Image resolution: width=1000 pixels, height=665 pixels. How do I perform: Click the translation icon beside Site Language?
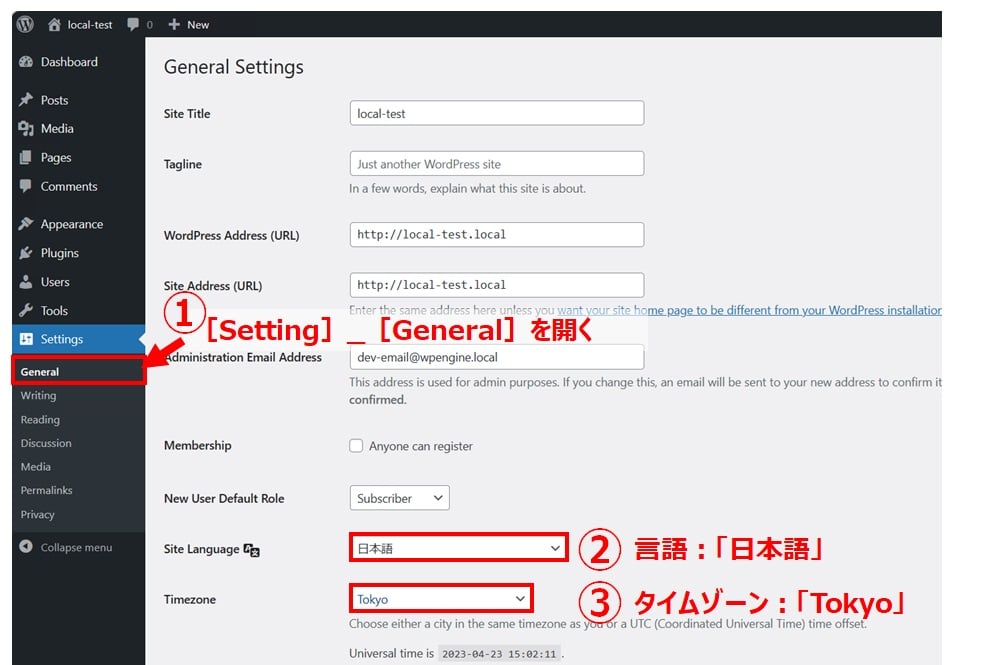click(x=251, y=550)
